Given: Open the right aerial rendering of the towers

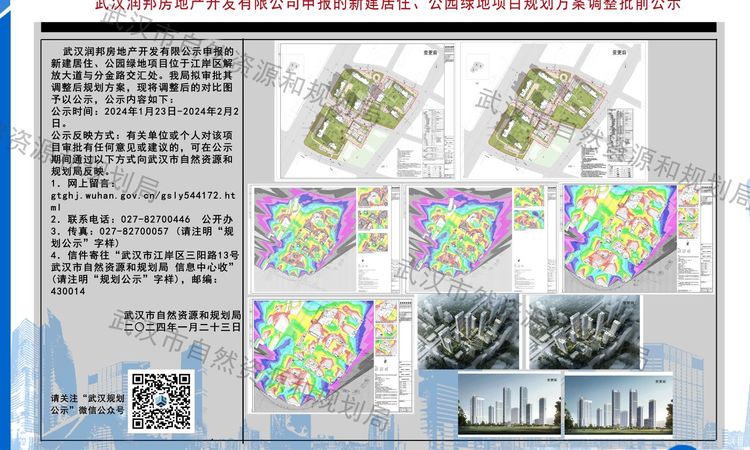Looking at the screenshot, I should click(584, 332).
